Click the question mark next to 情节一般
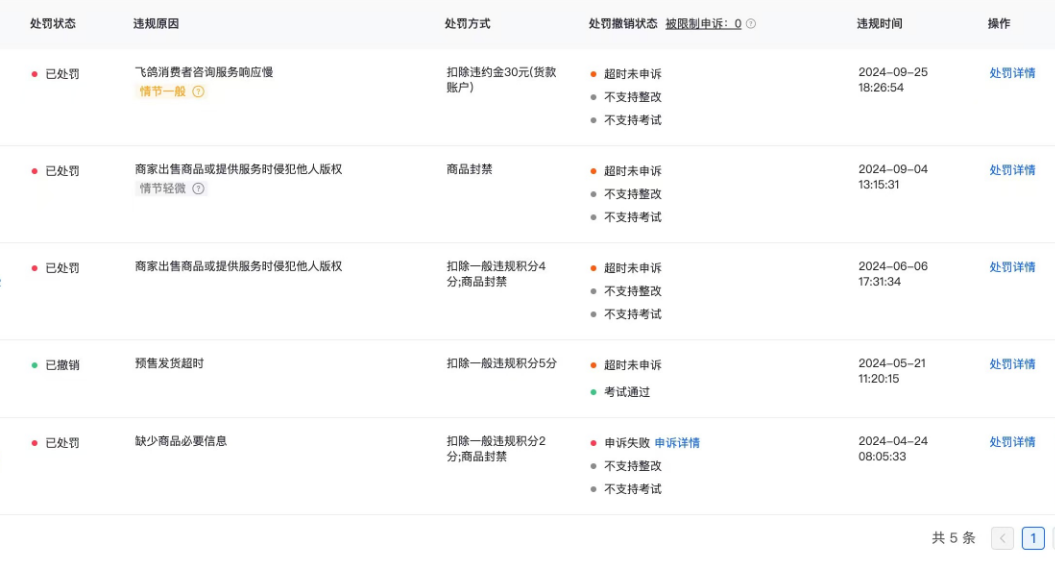The width and height of the screenshot is (1055, 563). pyautogui.click(x=198, y=92)
